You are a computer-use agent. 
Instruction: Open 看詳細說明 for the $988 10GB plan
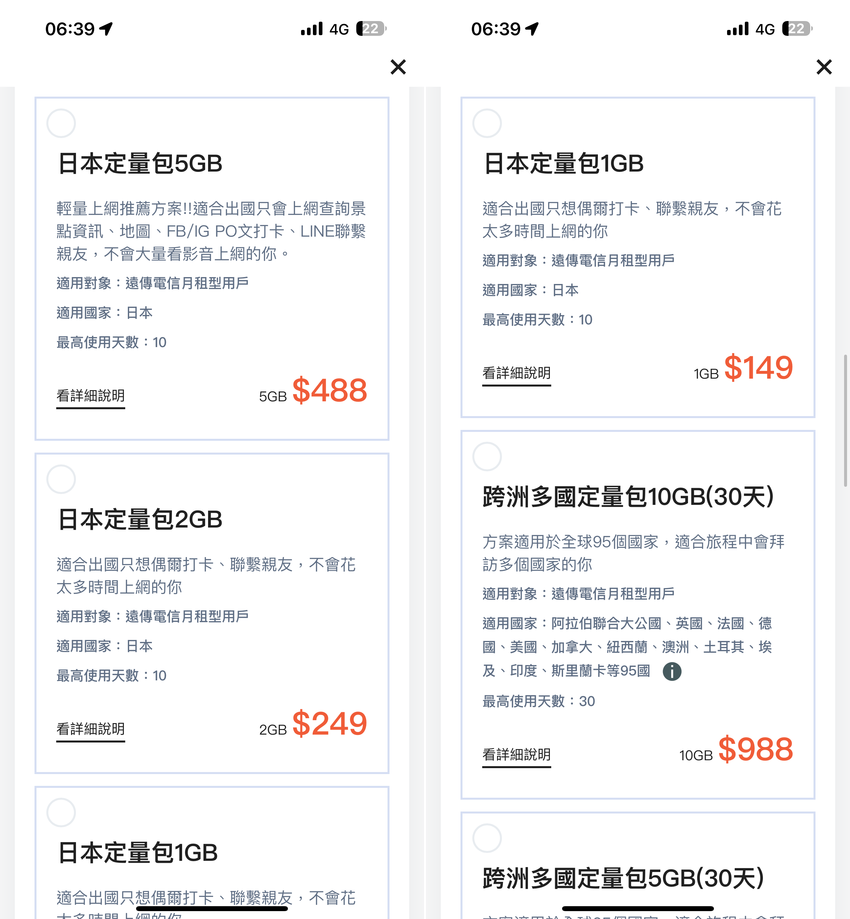pos(516,755)
